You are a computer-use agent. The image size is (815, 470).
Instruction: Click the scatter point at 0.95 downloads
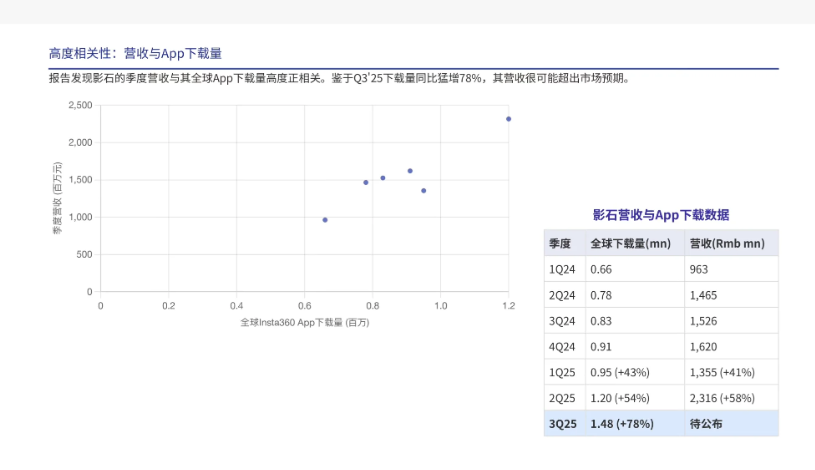coord(424,191)
